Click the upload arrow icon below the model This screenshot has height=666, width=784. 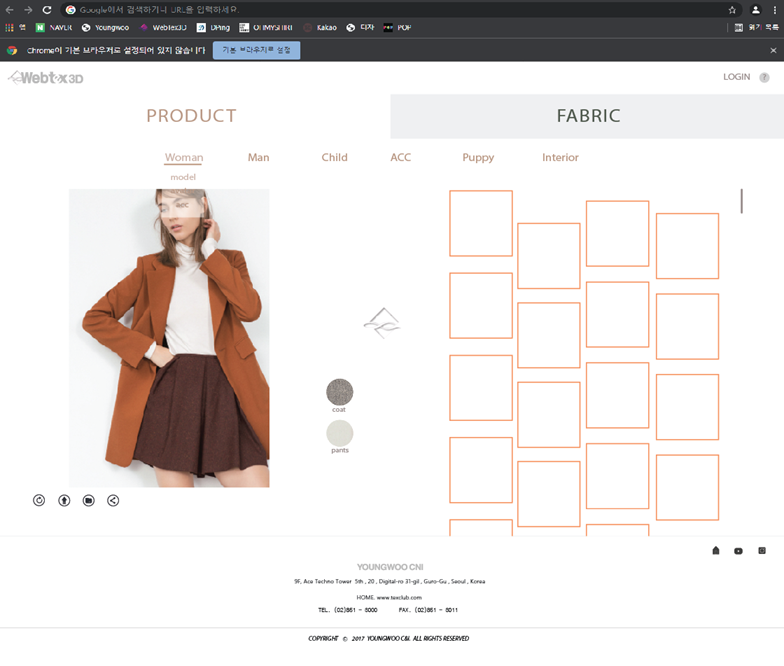point(64,500)
